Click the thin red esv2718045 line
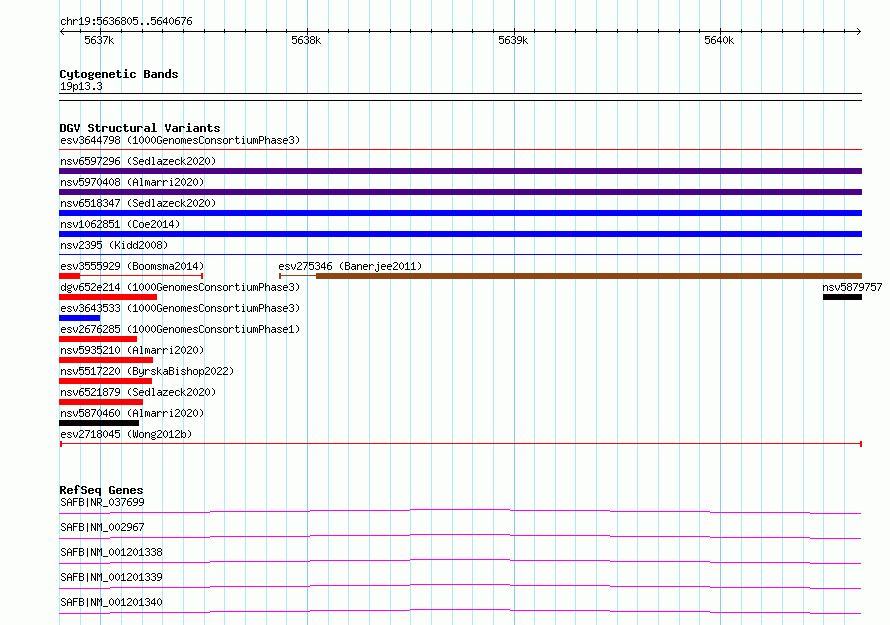 coord(460,444)
